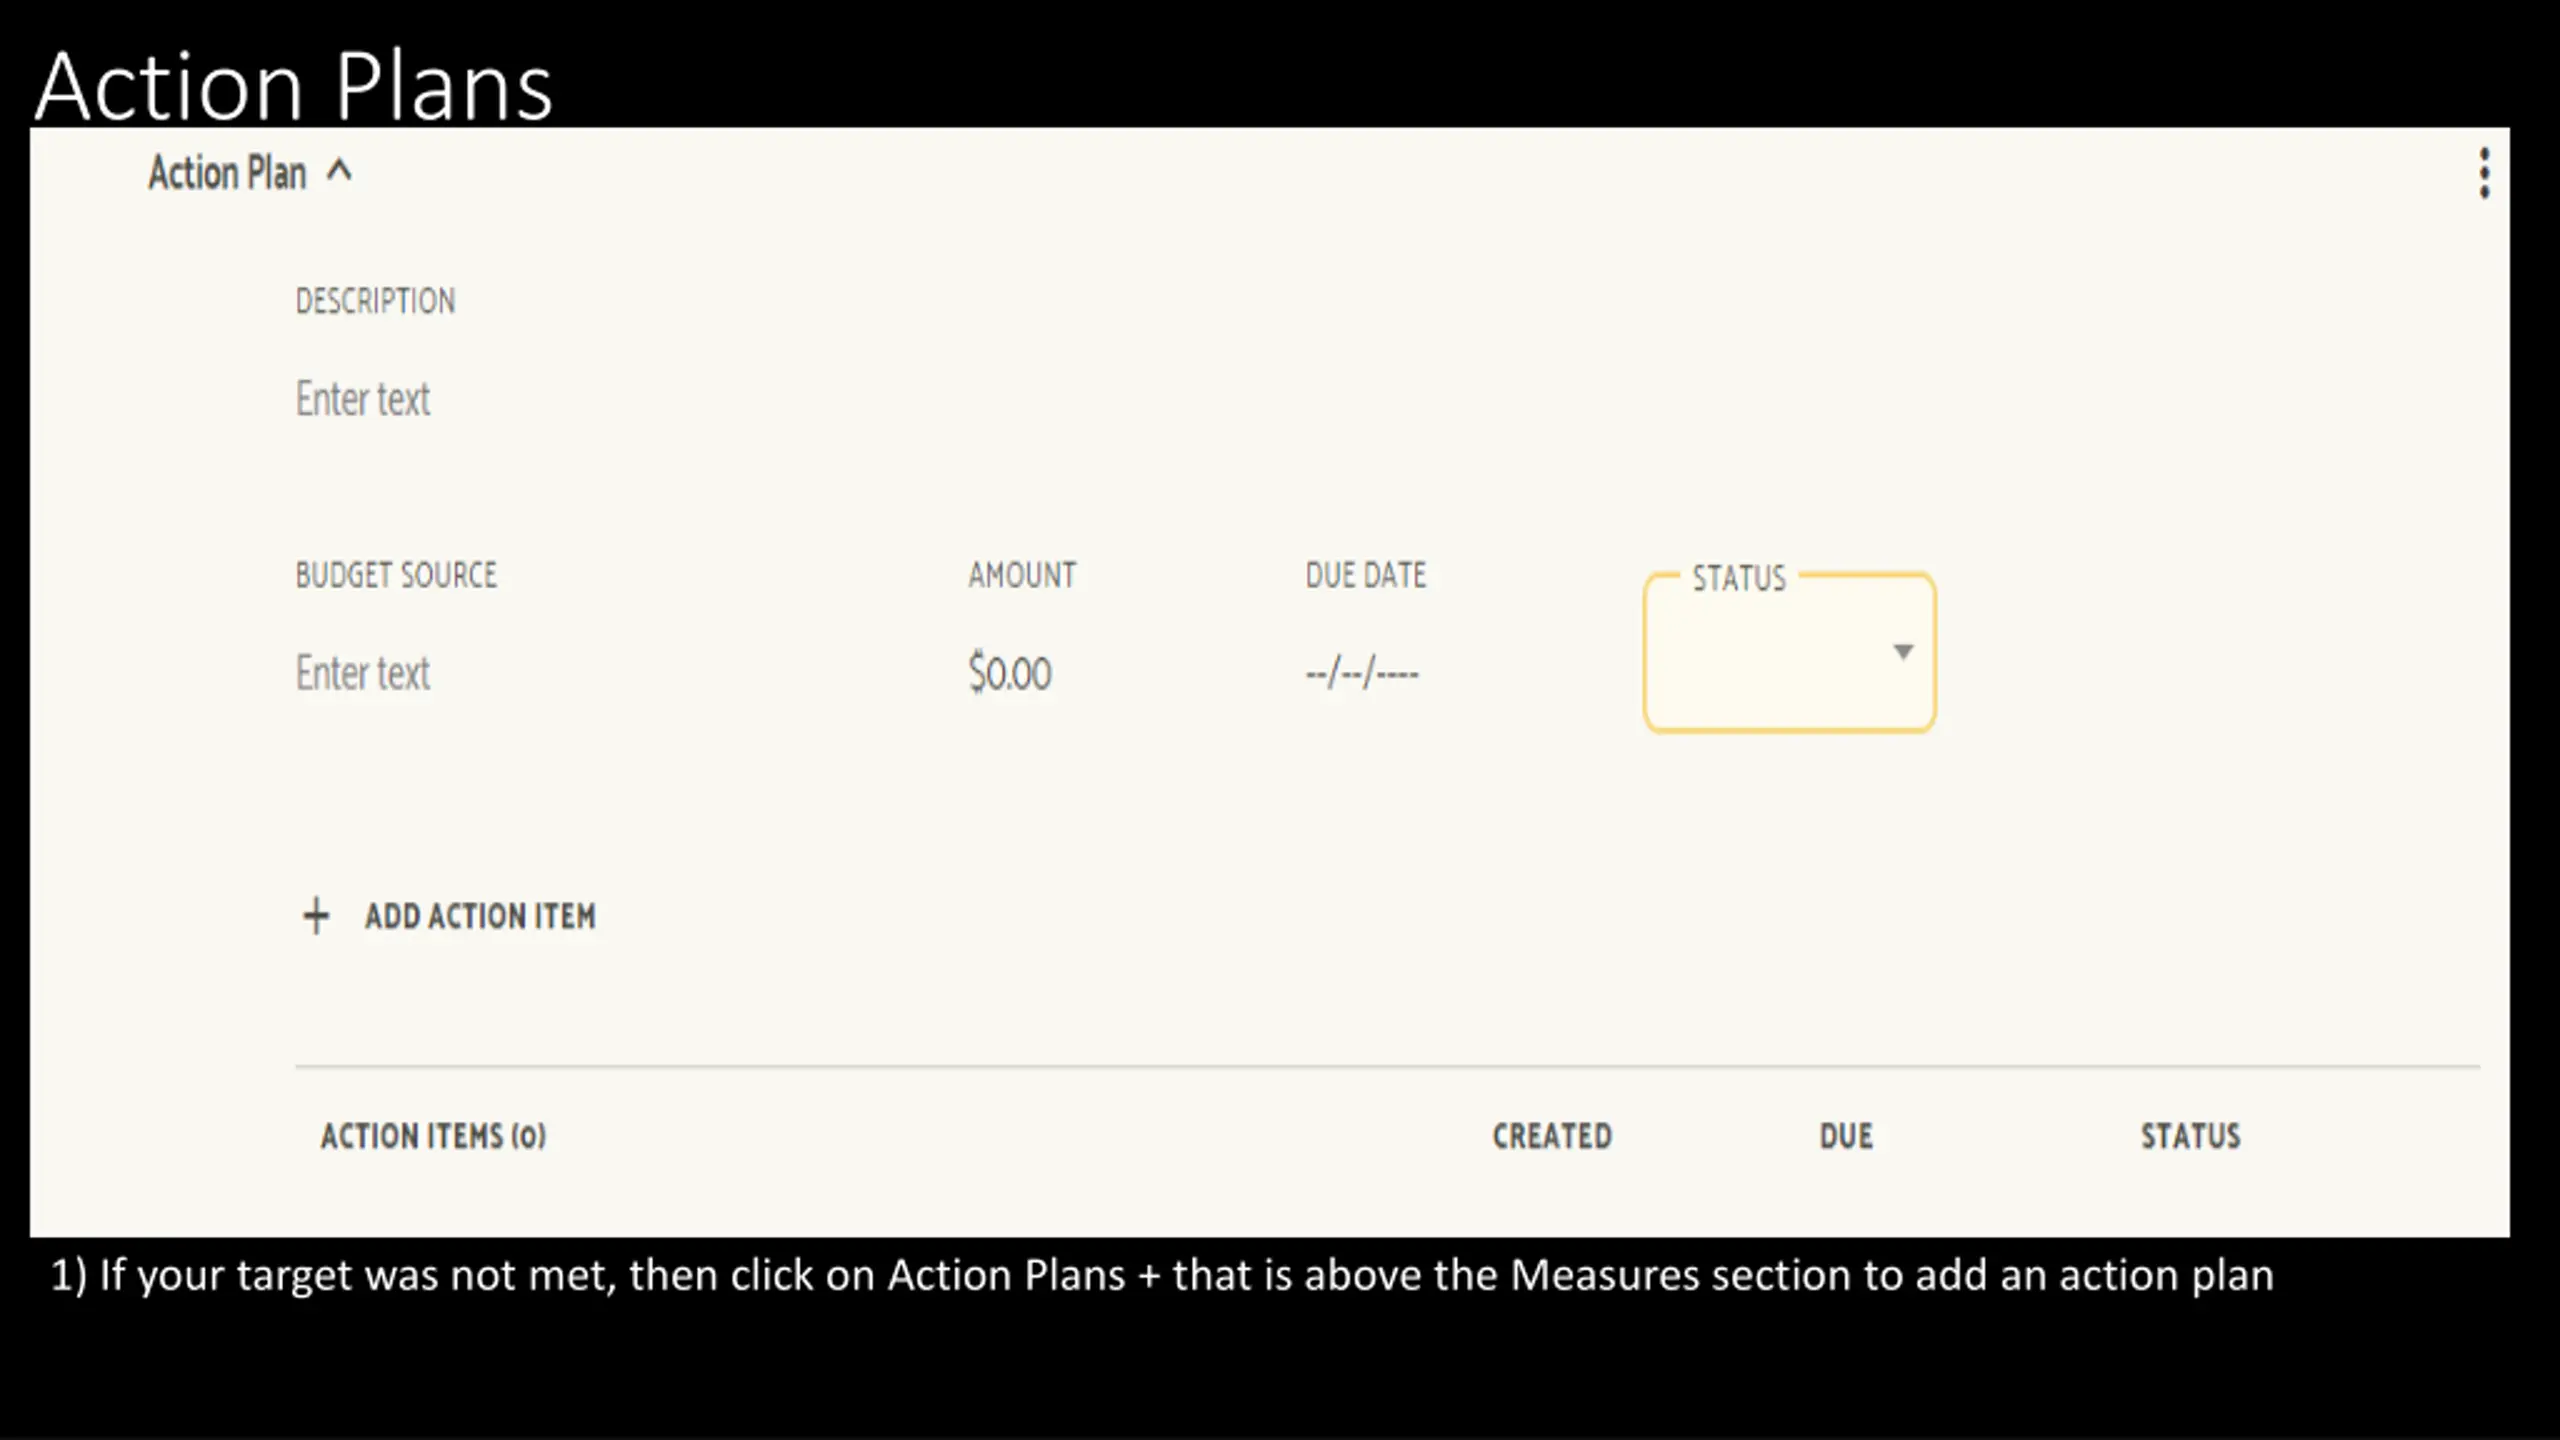Click the Action Plan section title
2560x1440 pixels.
227,172
